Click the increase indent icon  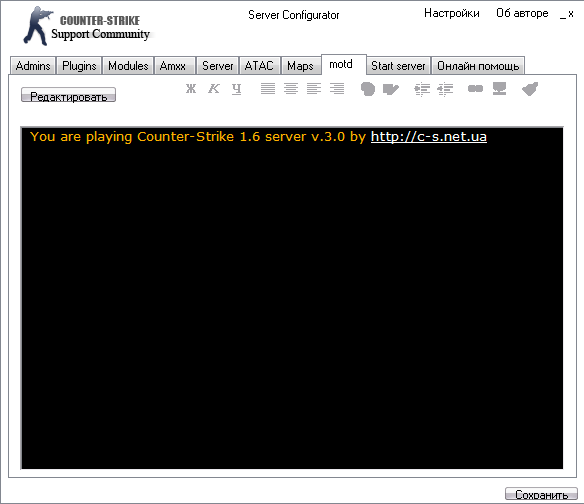[x=422, y=89]
